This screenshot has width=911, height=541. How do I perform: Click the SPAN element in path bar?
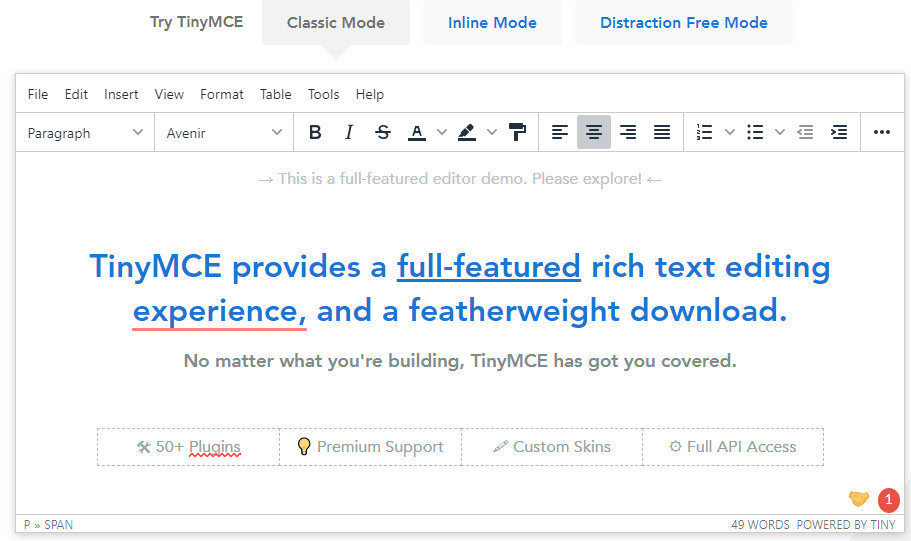point(59,525)
